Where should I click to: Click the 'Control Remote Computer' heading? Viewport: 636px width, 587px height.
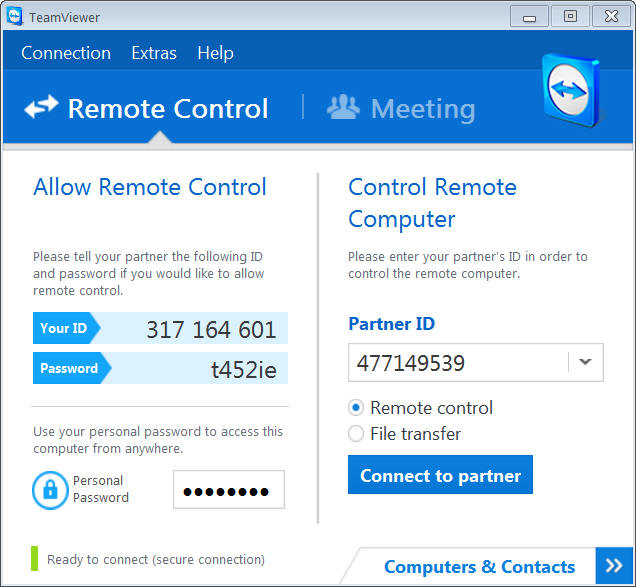432,203
